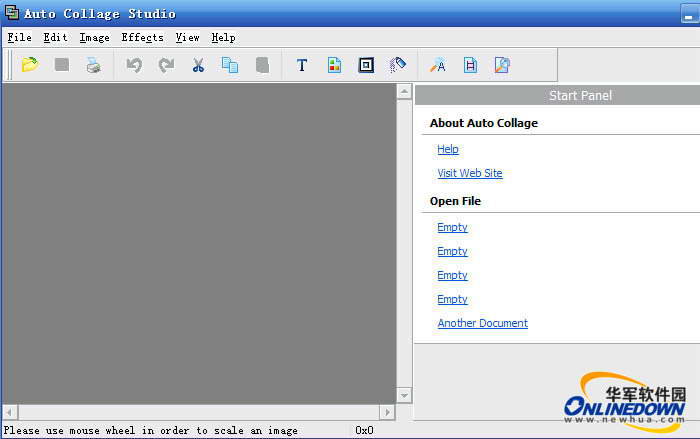The width and height of the screenshot is (700, 439).
Task: Open the Help menu
Action: pyautogui.click(x=223, y=38)
